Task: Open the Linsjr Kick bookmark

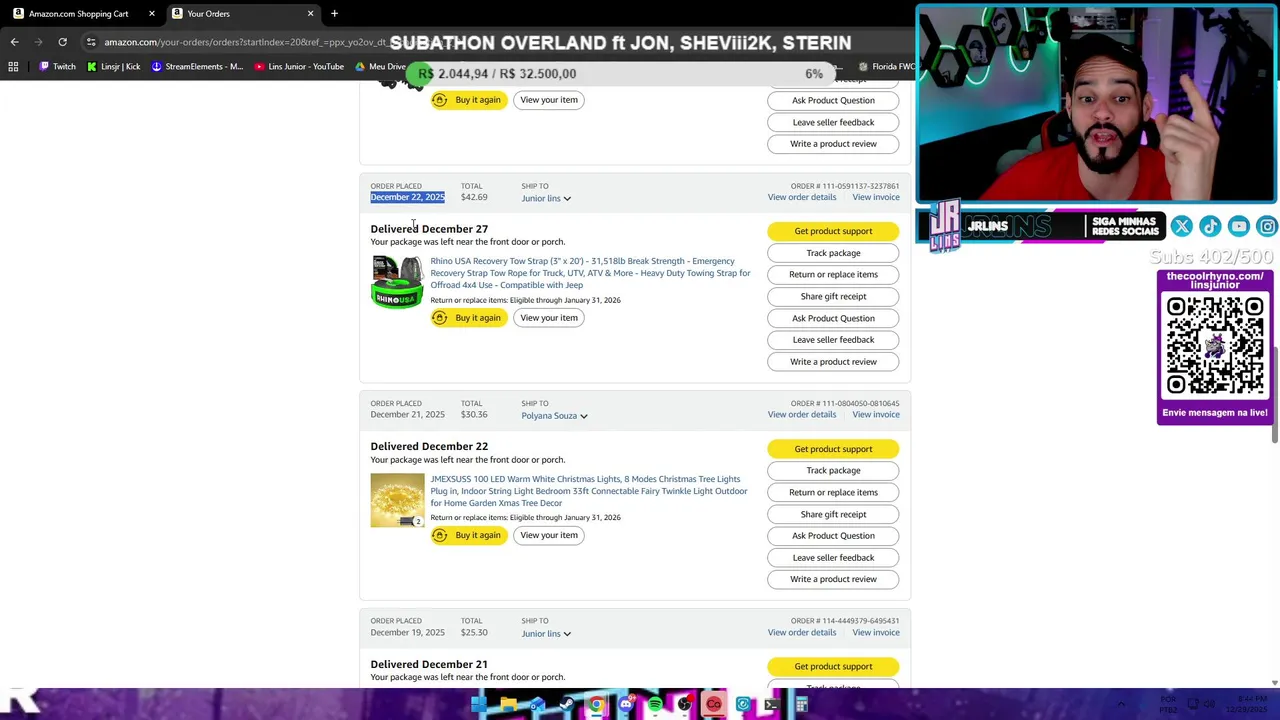Action: click(113, 67)
